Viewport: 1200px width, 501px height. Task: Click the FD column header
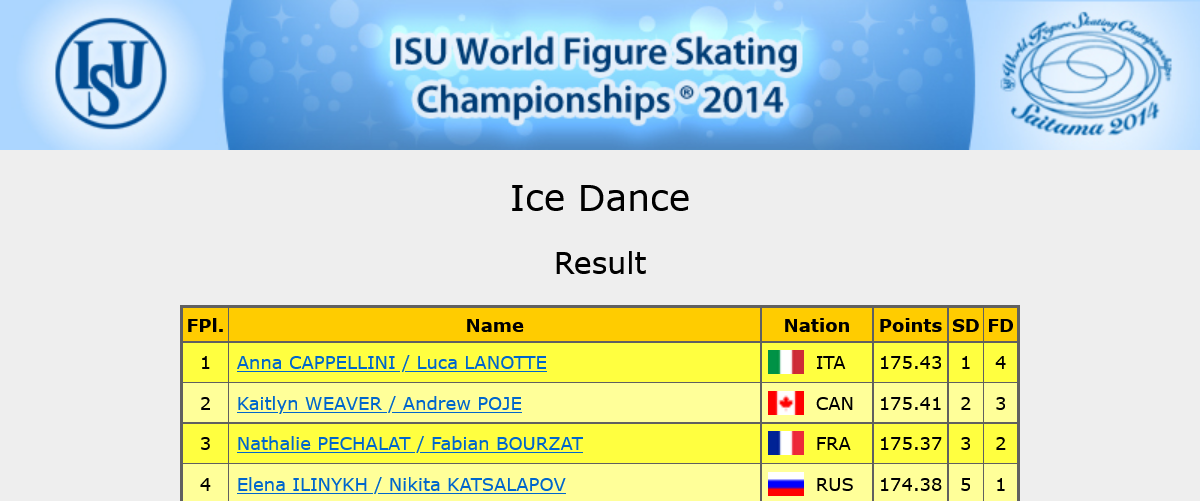1000,325
